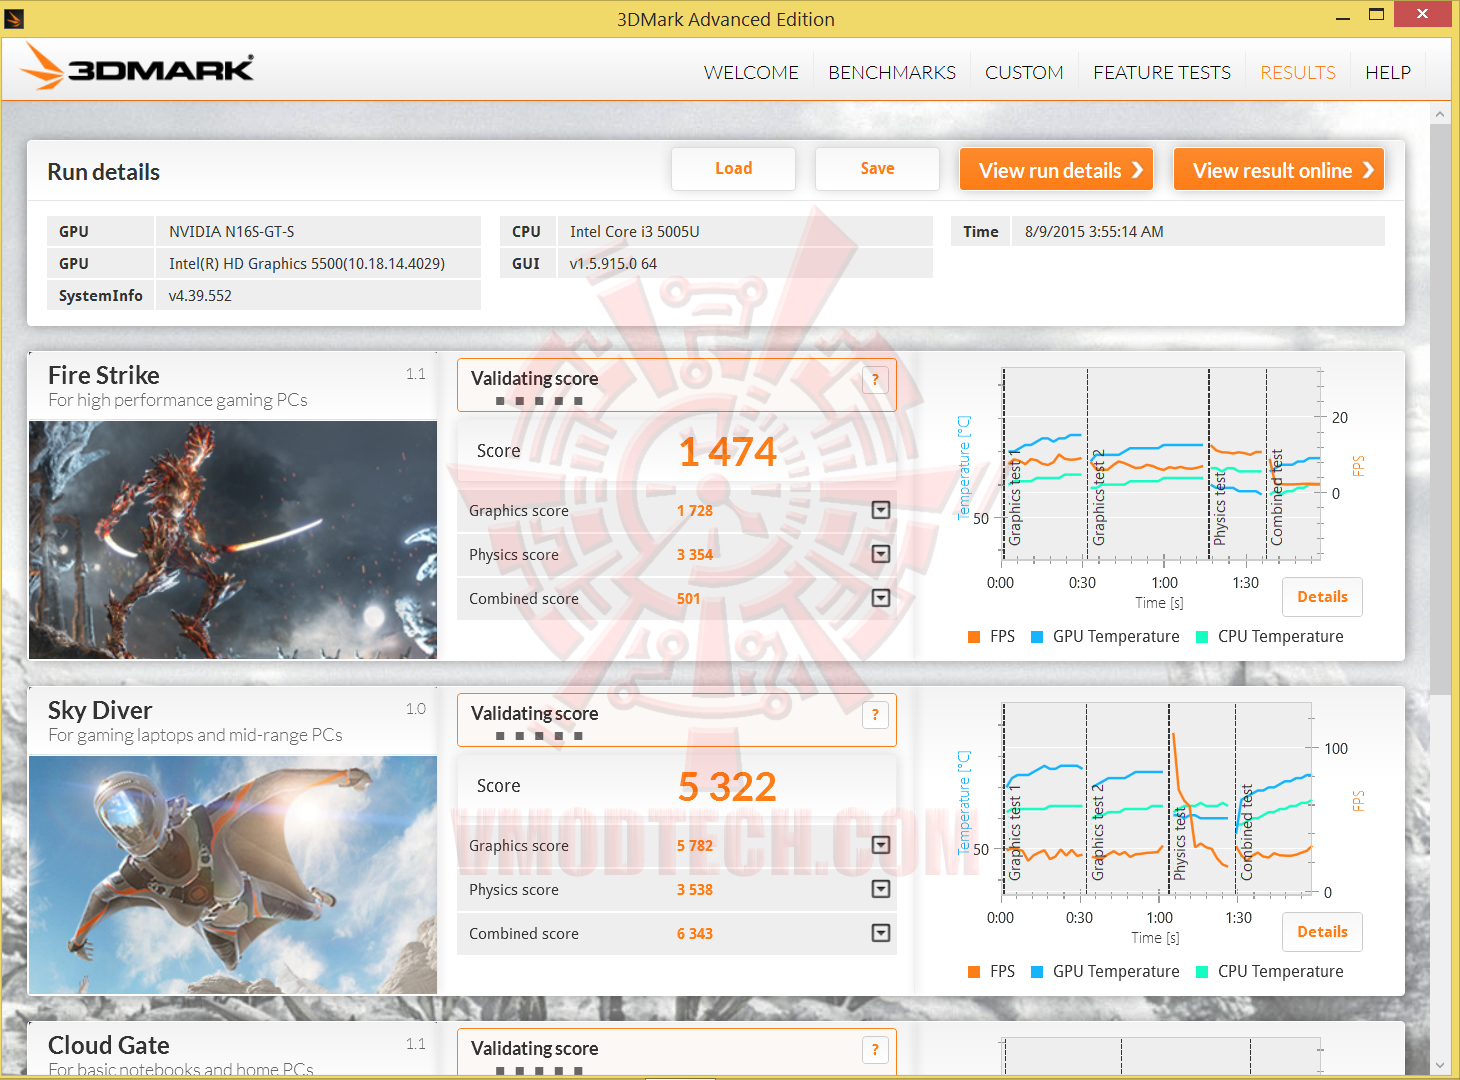Expand Sky Diver Physics score details

tap(881, 889)
